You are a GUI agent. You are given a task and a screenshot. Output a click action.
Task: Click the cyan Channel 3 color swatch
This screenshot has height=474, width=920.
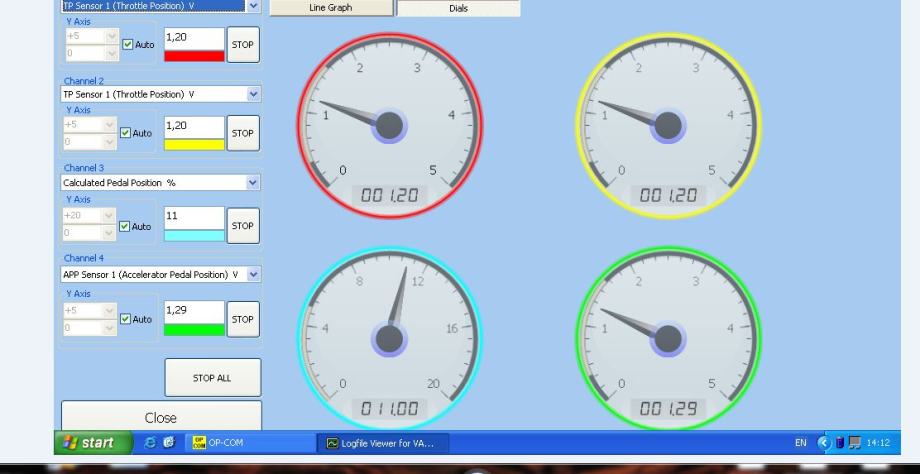click(x=194, y=236)
